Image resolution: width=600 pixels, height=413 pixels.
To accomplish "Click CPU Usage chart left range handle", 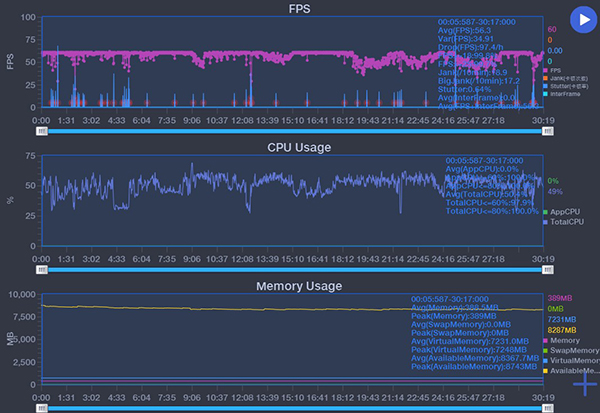I will [41, 268].
